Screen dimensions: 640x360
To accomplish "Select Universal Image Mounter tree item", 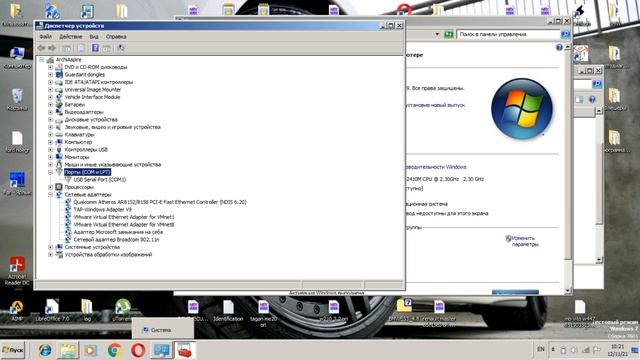I will click(93, 89).
